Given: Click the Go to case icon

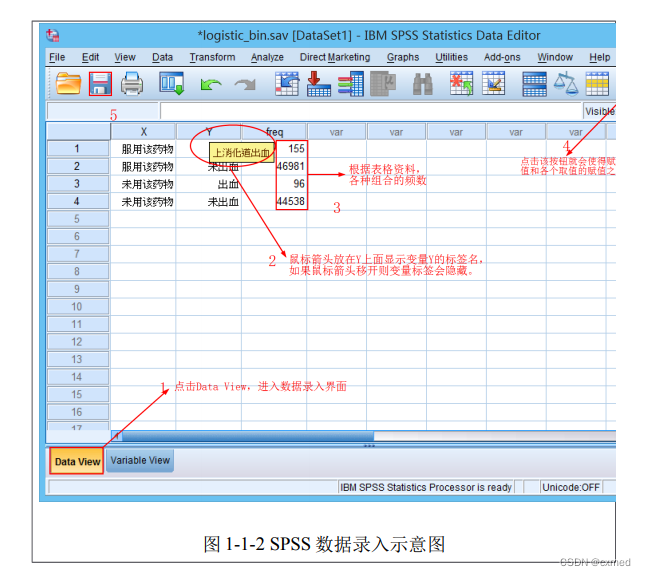Looking at the screenshot, I should [287, 84].
